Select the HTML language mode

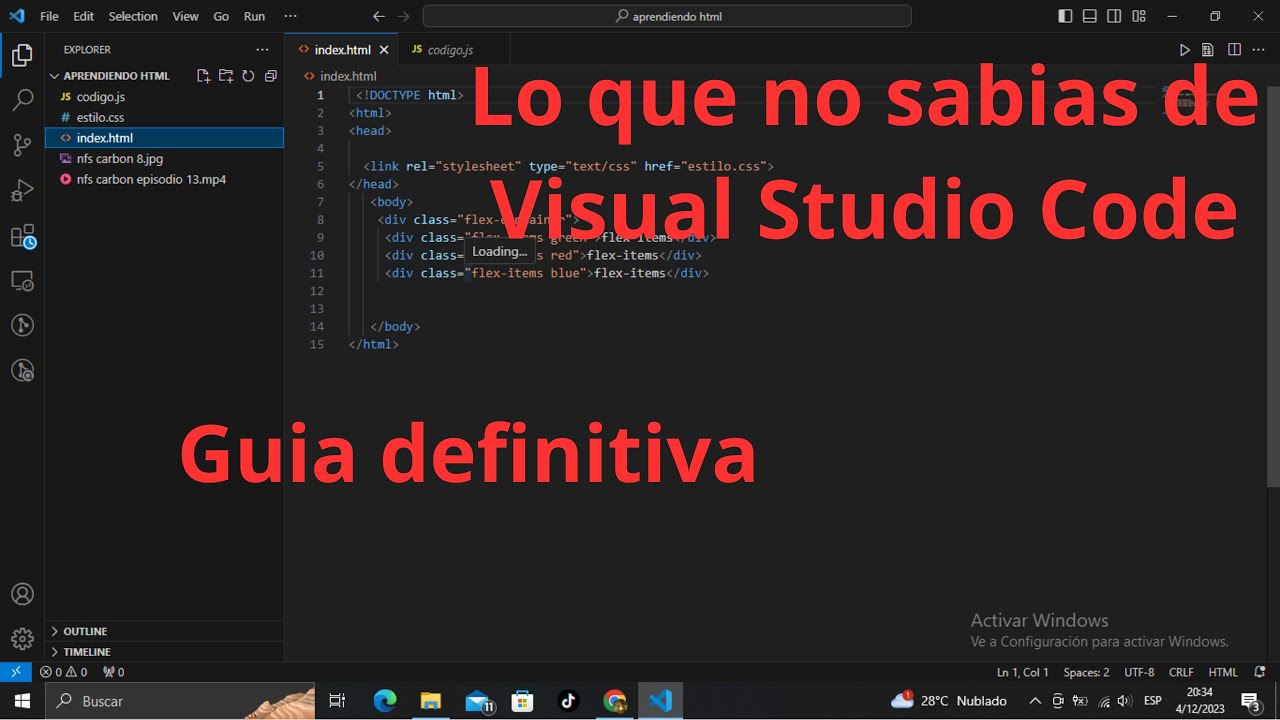click(1223, 672)
